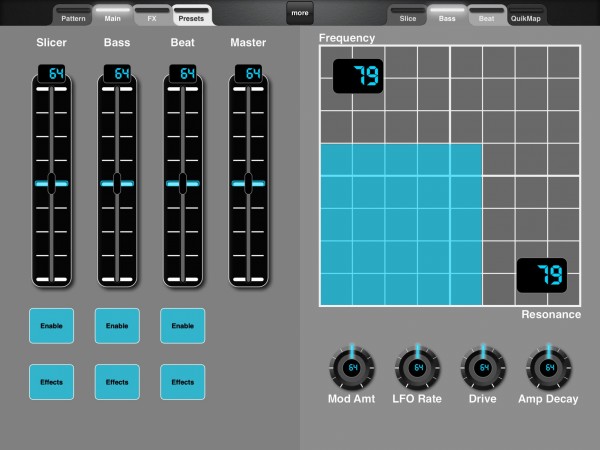
Task: Click the Mod Amt knob
Action: click(352, 368)
